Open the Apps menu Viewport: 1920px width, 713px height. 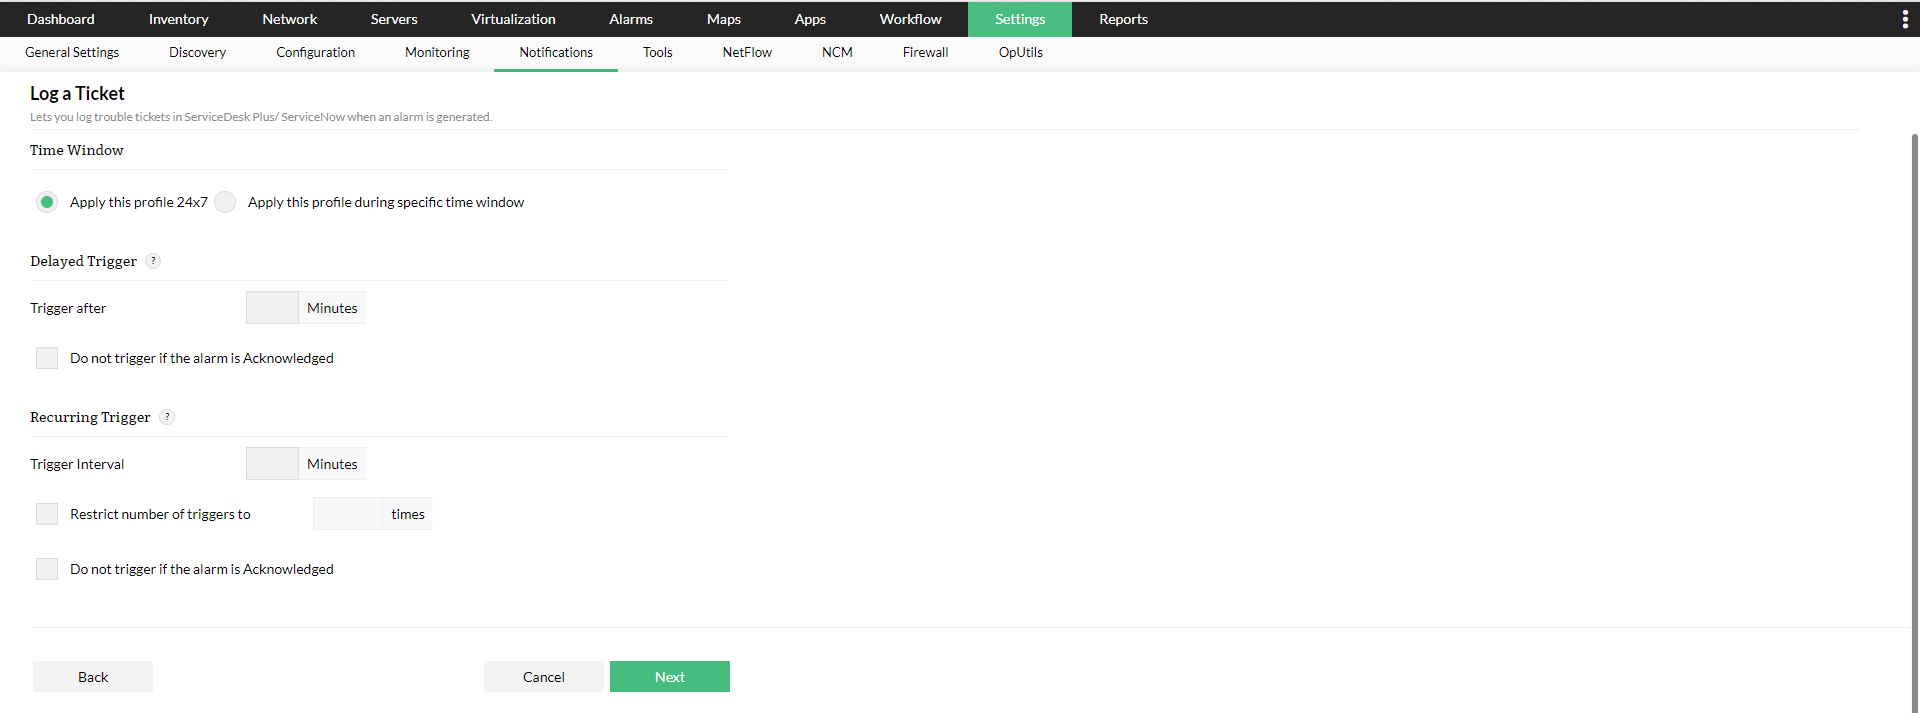point(810,19)
